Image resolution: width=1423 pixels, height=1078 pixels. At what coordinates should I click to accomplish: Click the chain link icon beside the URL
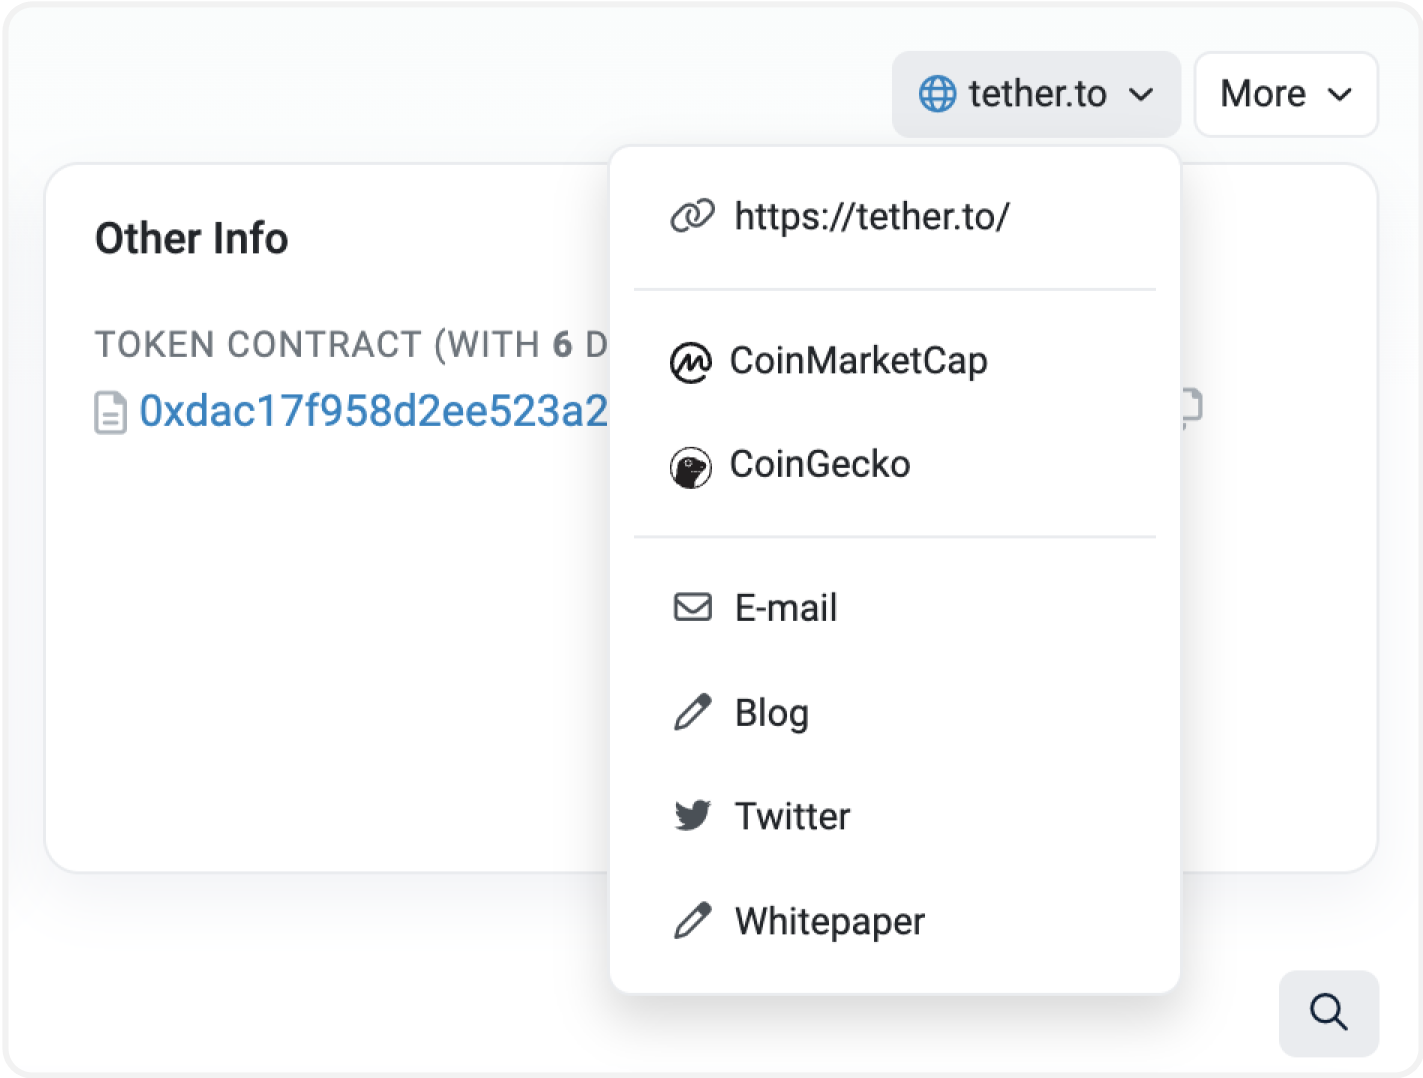692,216
